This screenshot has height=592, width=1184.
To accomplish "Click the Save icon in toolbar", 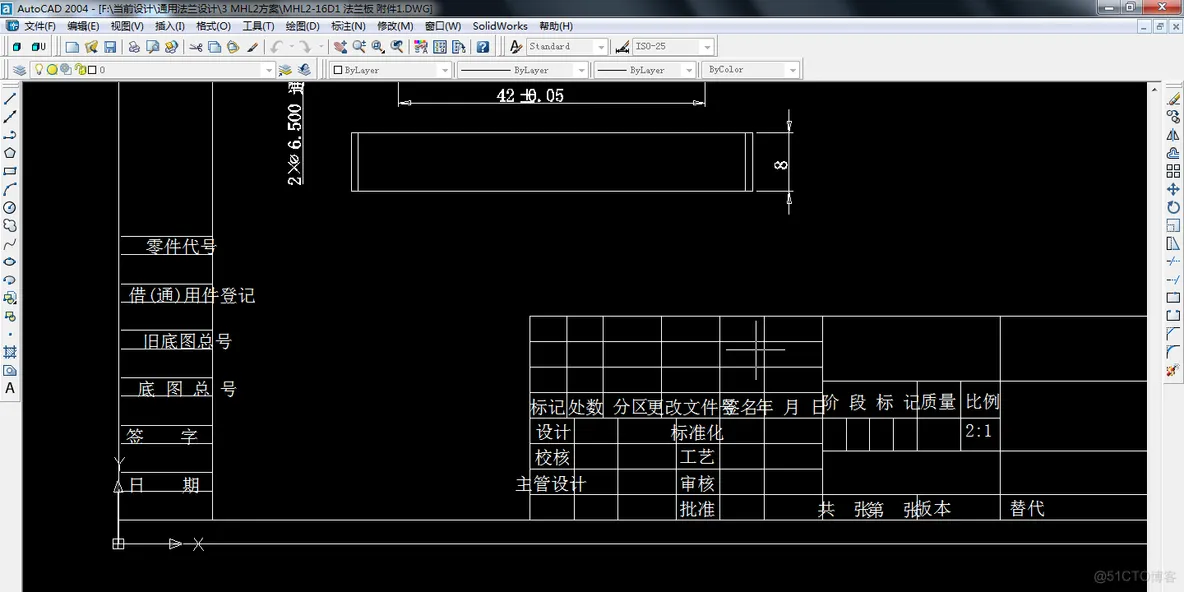I will pos(110,47).
